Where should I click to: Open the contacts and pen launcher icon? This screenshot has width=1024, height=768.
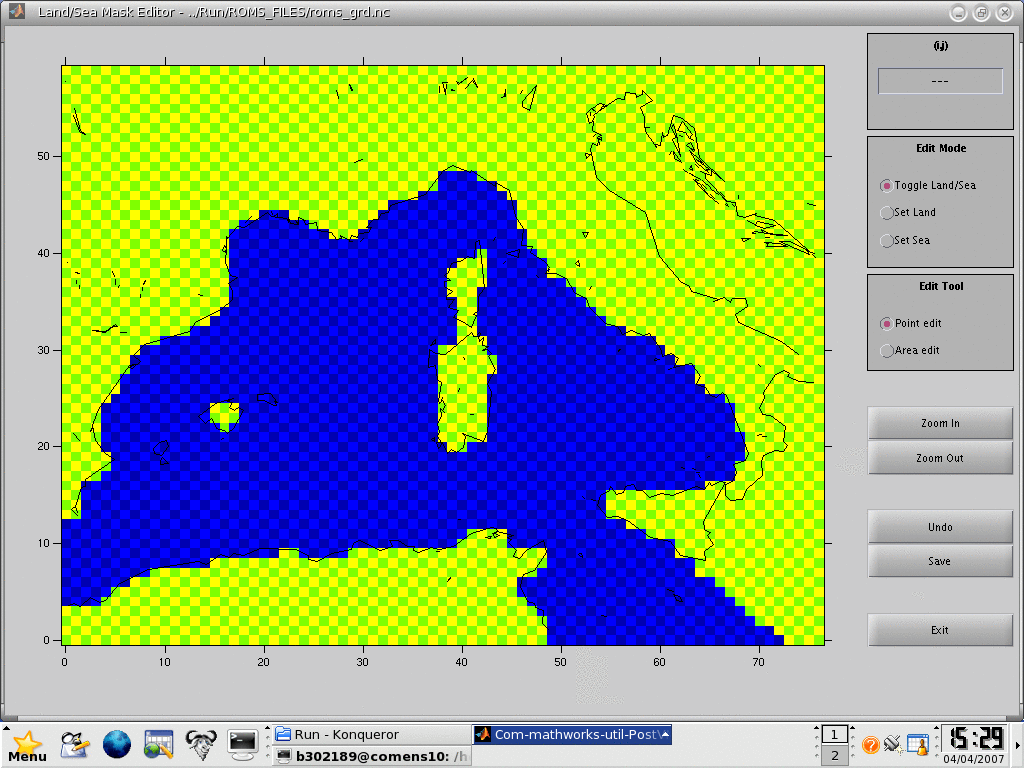[x=75, y=744]
